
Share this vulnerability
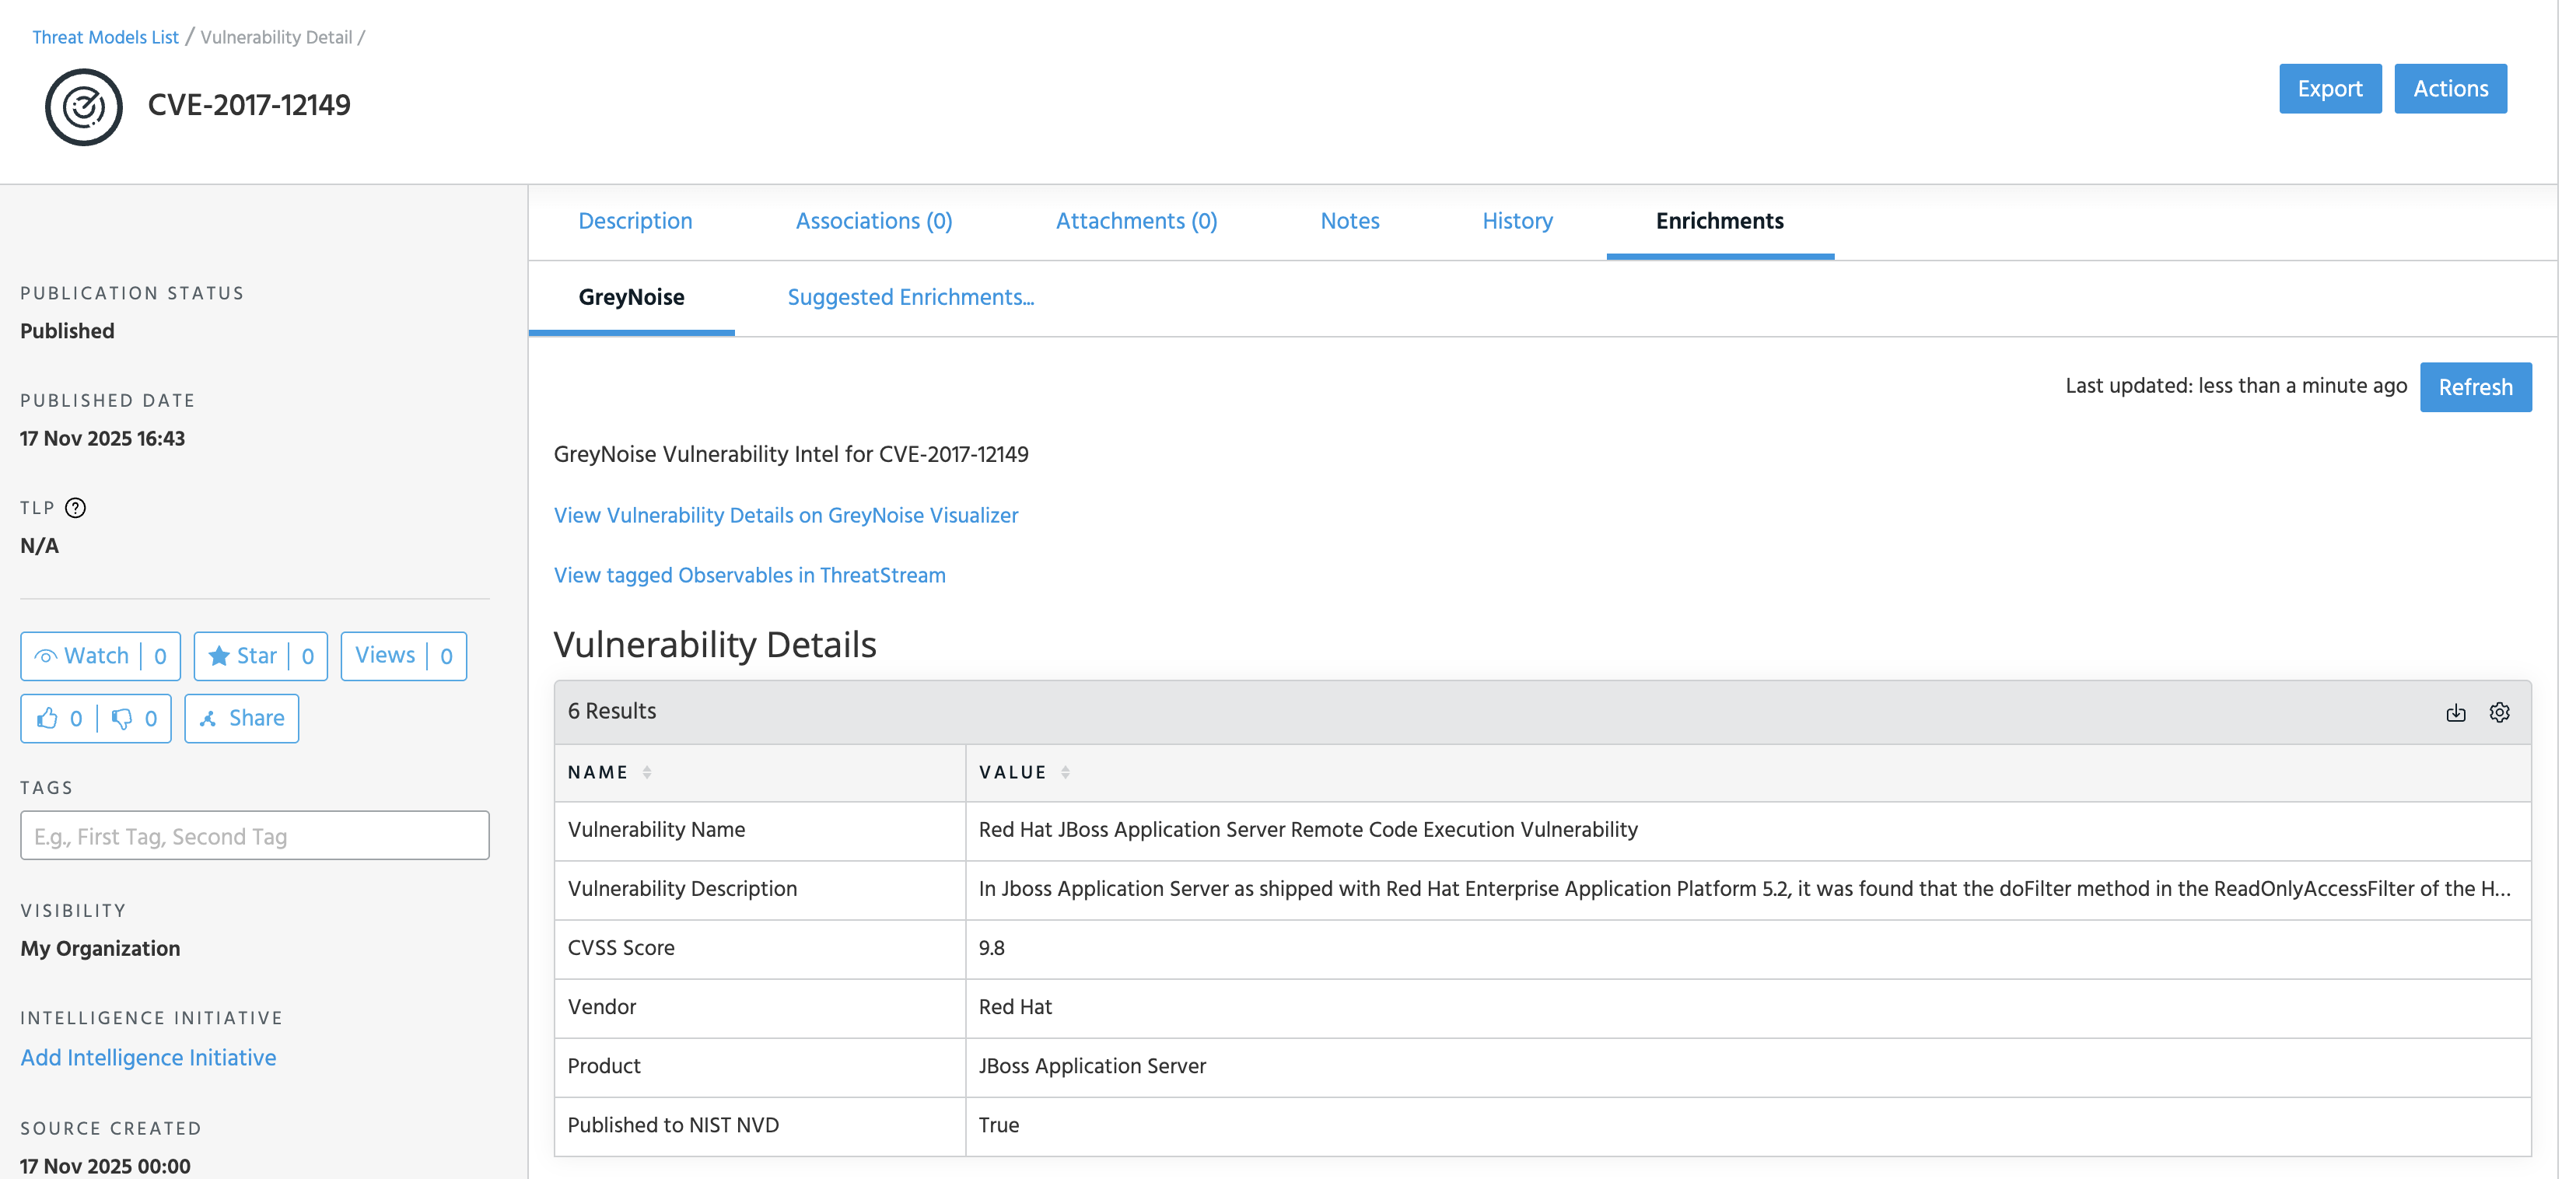click(242, 719)
